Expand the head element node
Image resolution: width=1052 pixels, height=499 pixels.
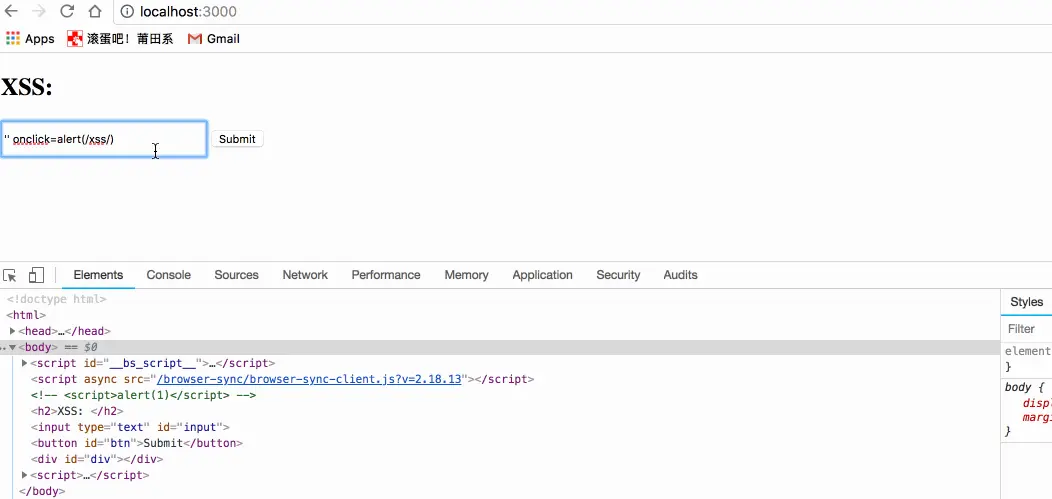13,331
